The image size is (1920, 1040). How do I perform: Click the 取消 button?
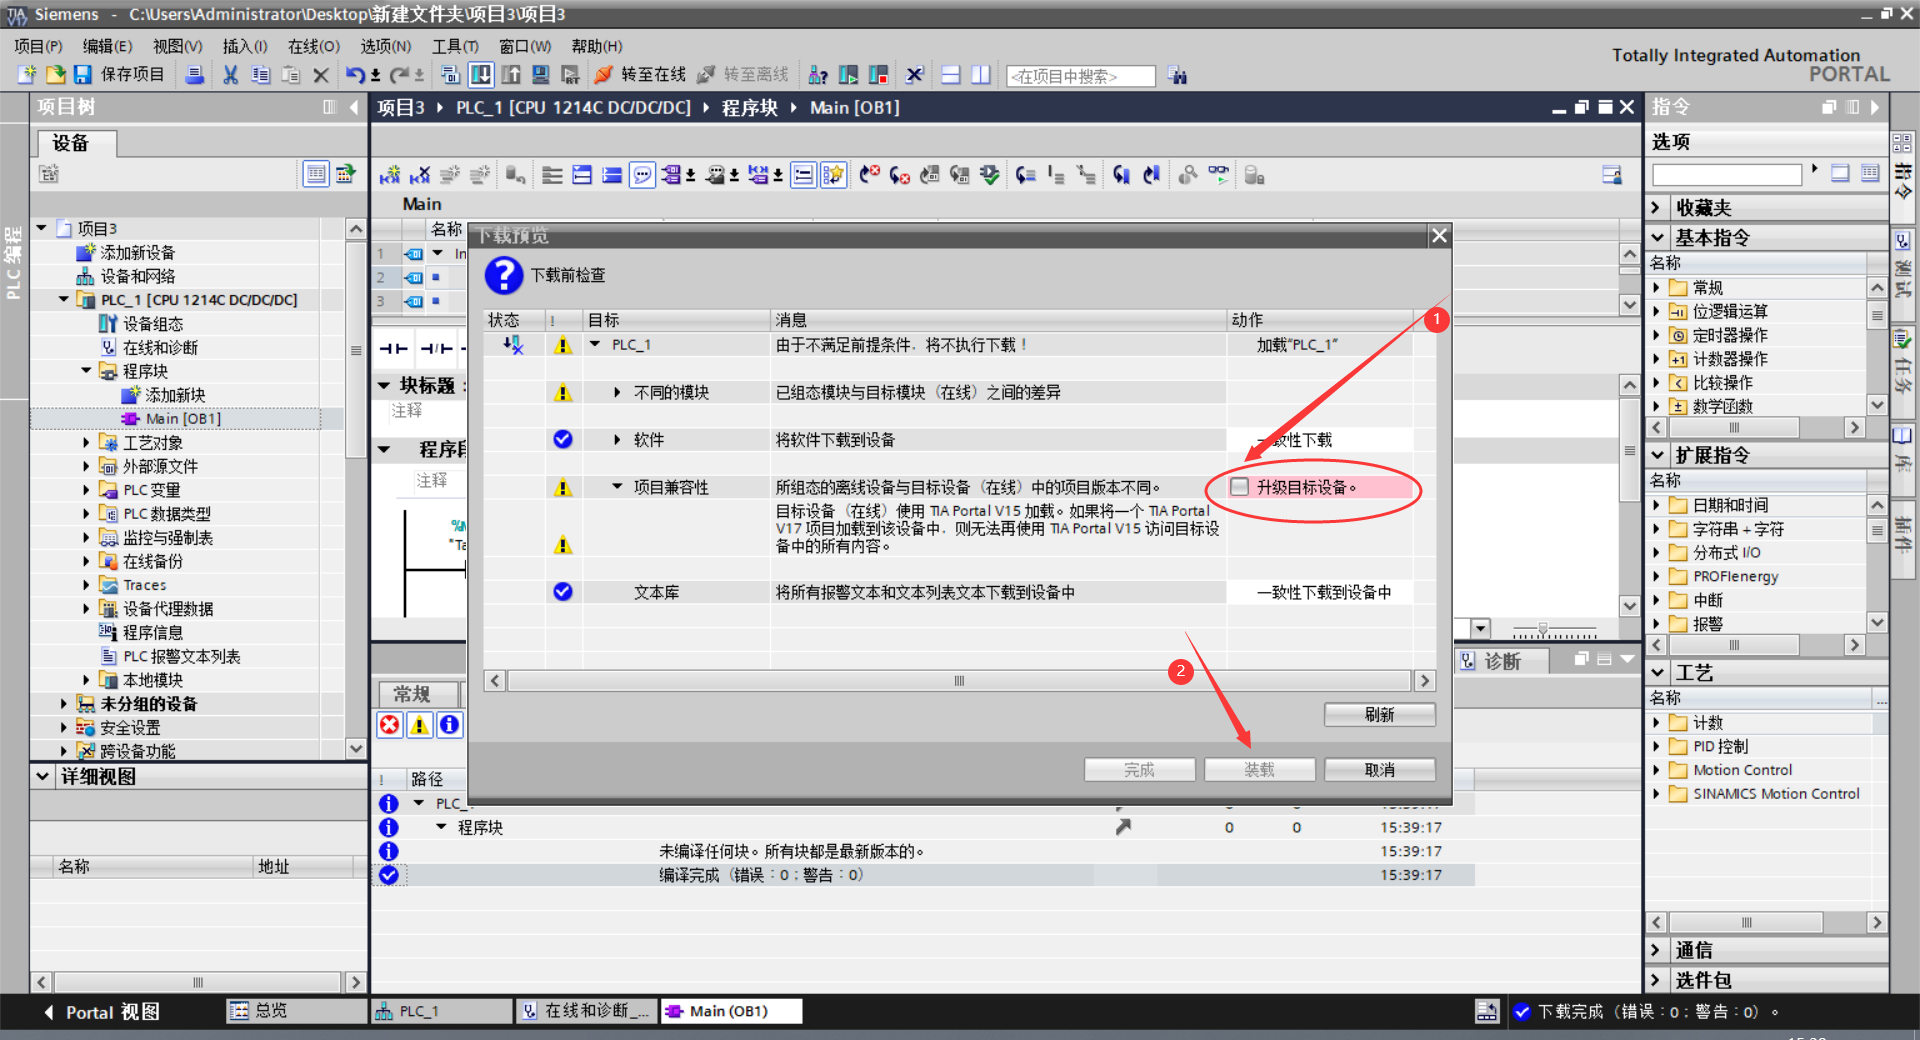tap(1380, 770)
